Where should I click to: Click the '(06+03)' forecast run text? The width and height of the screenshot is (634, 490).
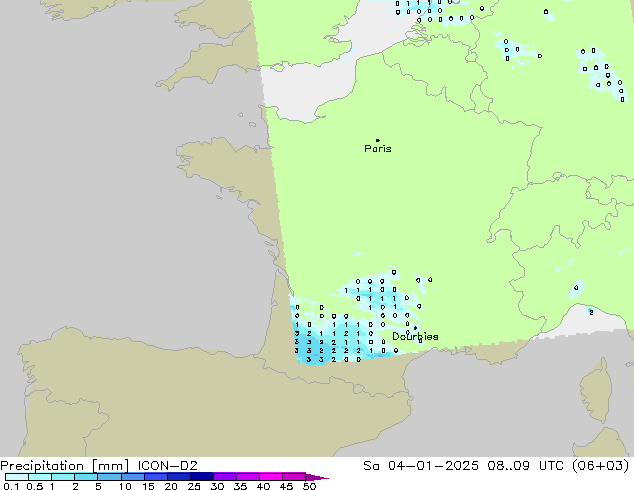tap(601, 466)
